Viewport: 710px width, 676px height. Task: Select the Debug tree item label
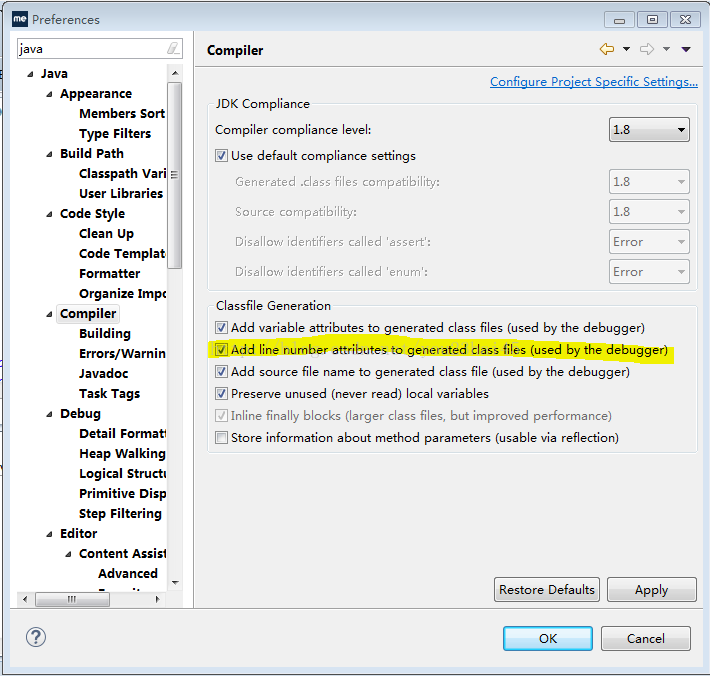80,414
